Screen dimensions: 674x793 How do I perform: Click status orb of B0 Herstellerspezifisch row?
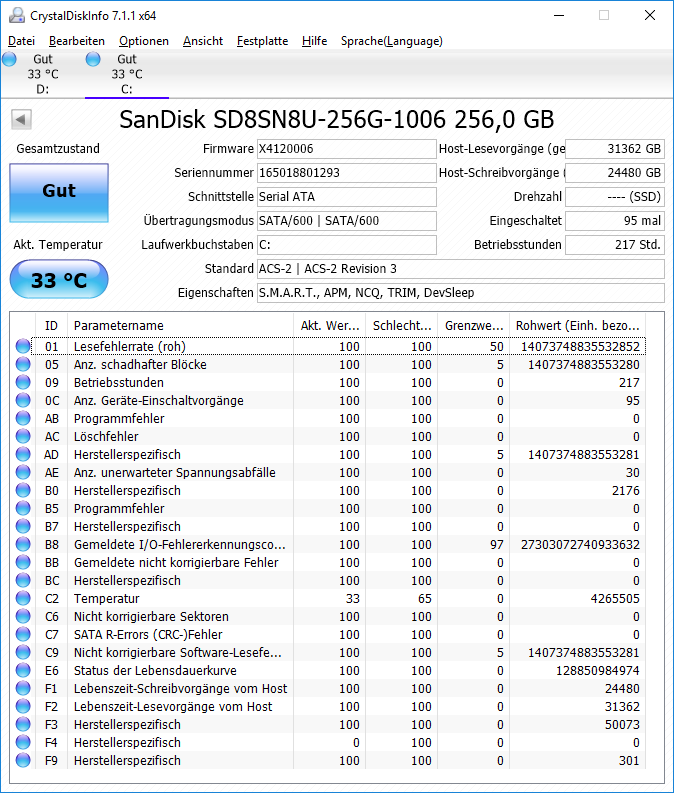(23, 491)
